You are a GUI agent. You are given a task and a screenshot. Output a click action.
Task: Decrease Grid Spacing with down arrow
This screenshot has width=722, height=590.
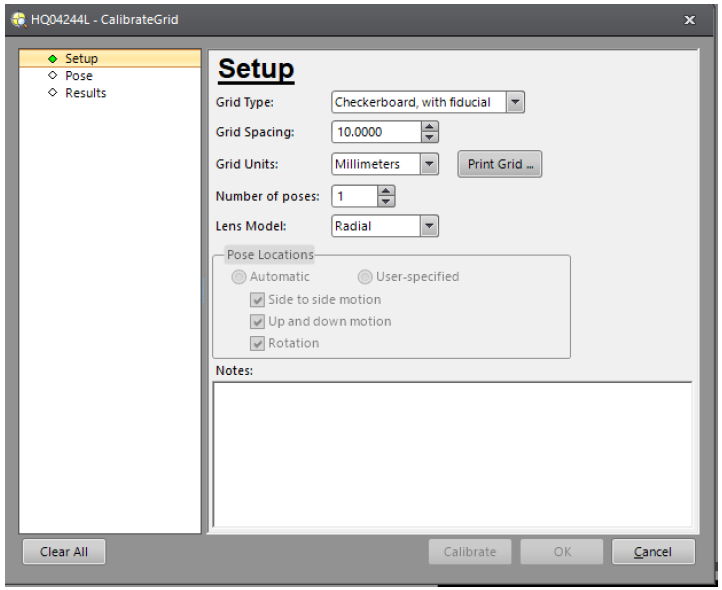[430, 137]
